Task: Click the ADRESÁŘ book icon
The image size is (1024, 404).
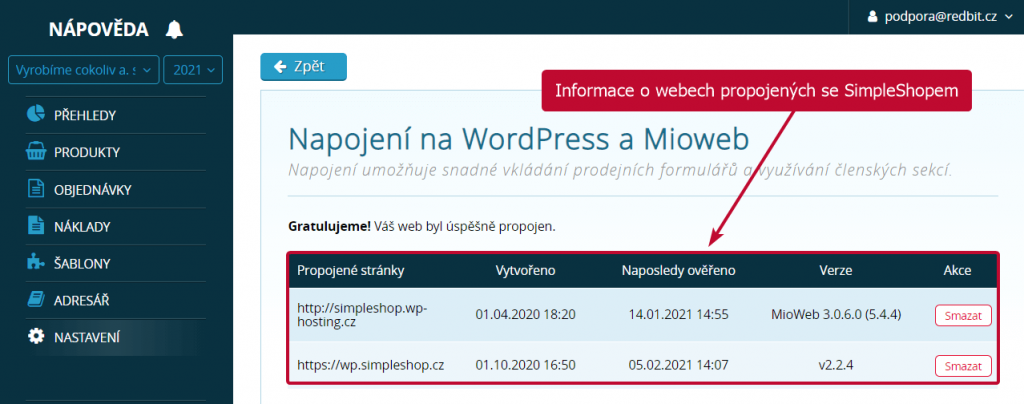Action: click(x=35, y=300)
